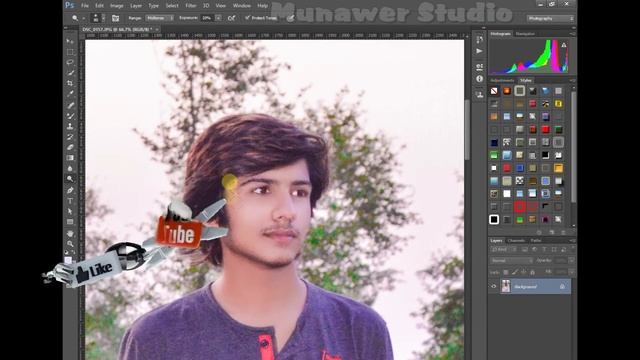Screen dimensions: 640x360
Task: Select the Eyedropper tool
Action: (x=70, y=94)
